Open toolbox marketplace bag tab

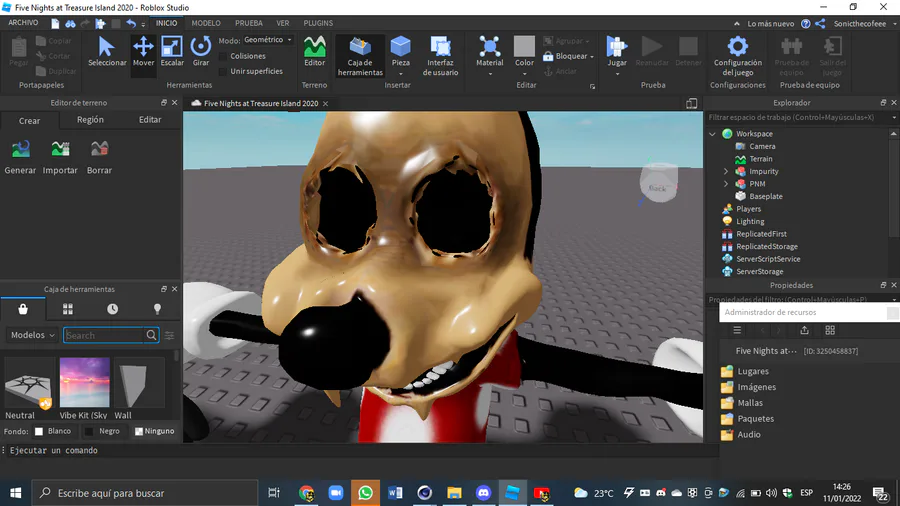(23, 309)
